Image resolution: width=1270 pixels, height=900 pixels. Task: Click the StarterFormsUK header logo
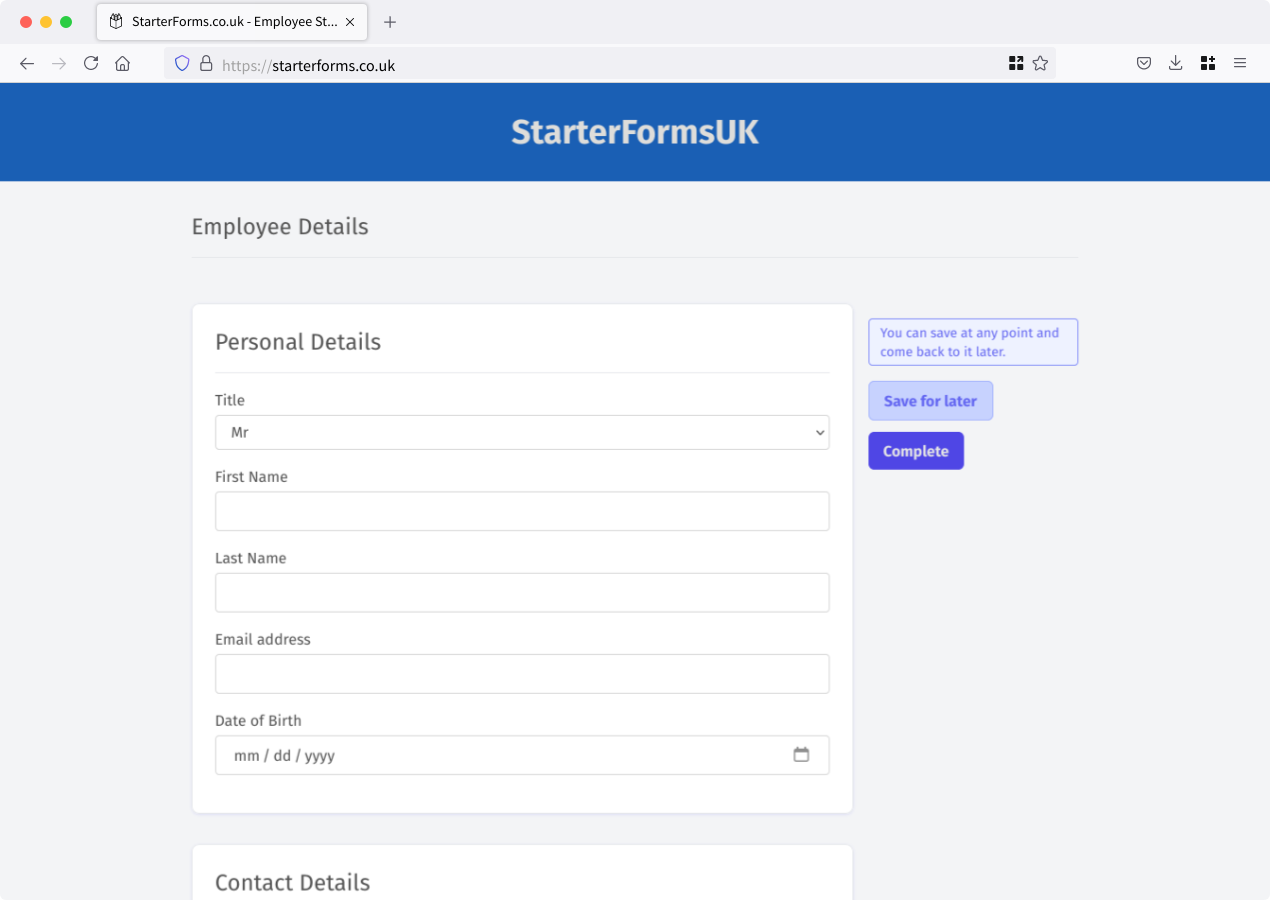(x=635, y=132)
